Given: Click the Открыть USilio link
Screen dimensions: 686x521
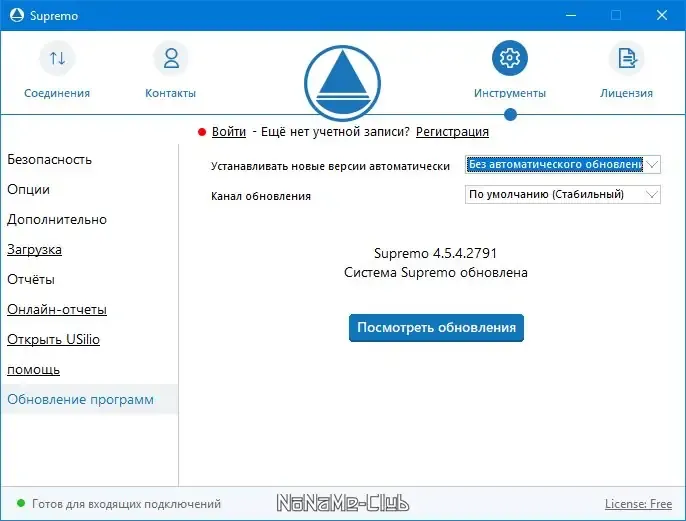Looking at the screenshot, I should [x=53, y=339].
